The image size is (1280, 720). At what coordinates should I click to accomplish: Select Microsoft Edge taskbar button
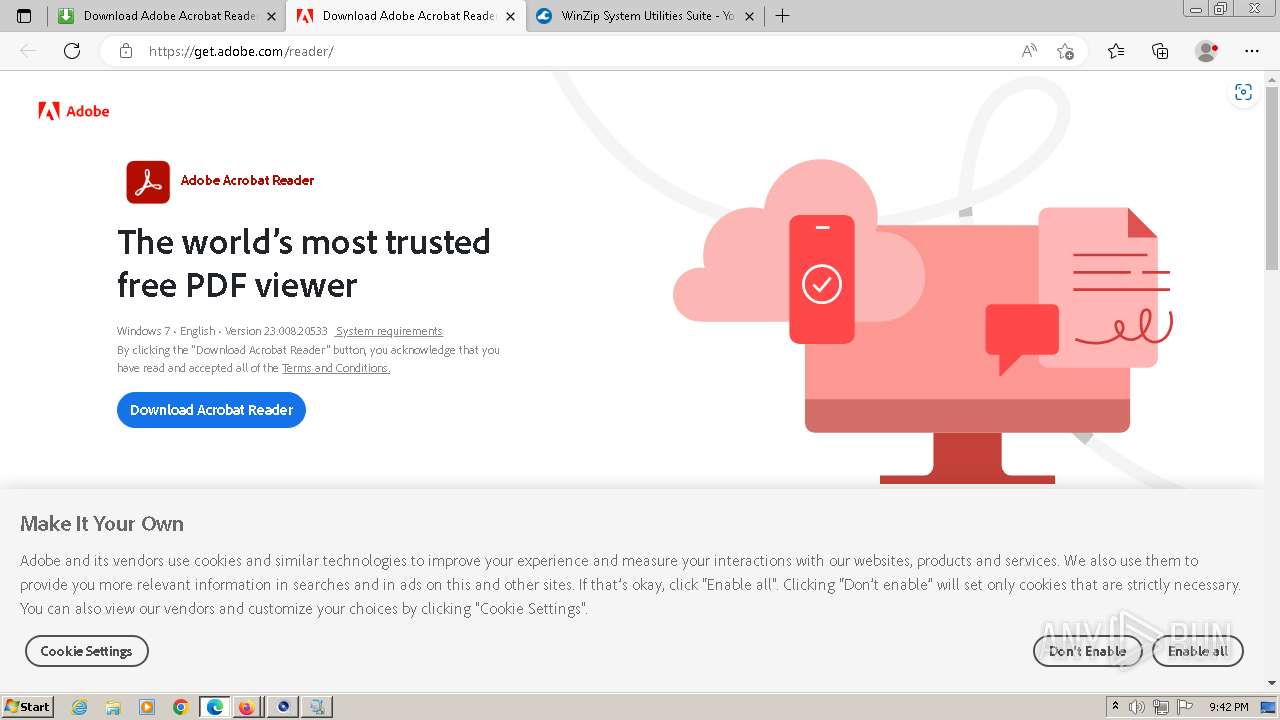[215, 707]
